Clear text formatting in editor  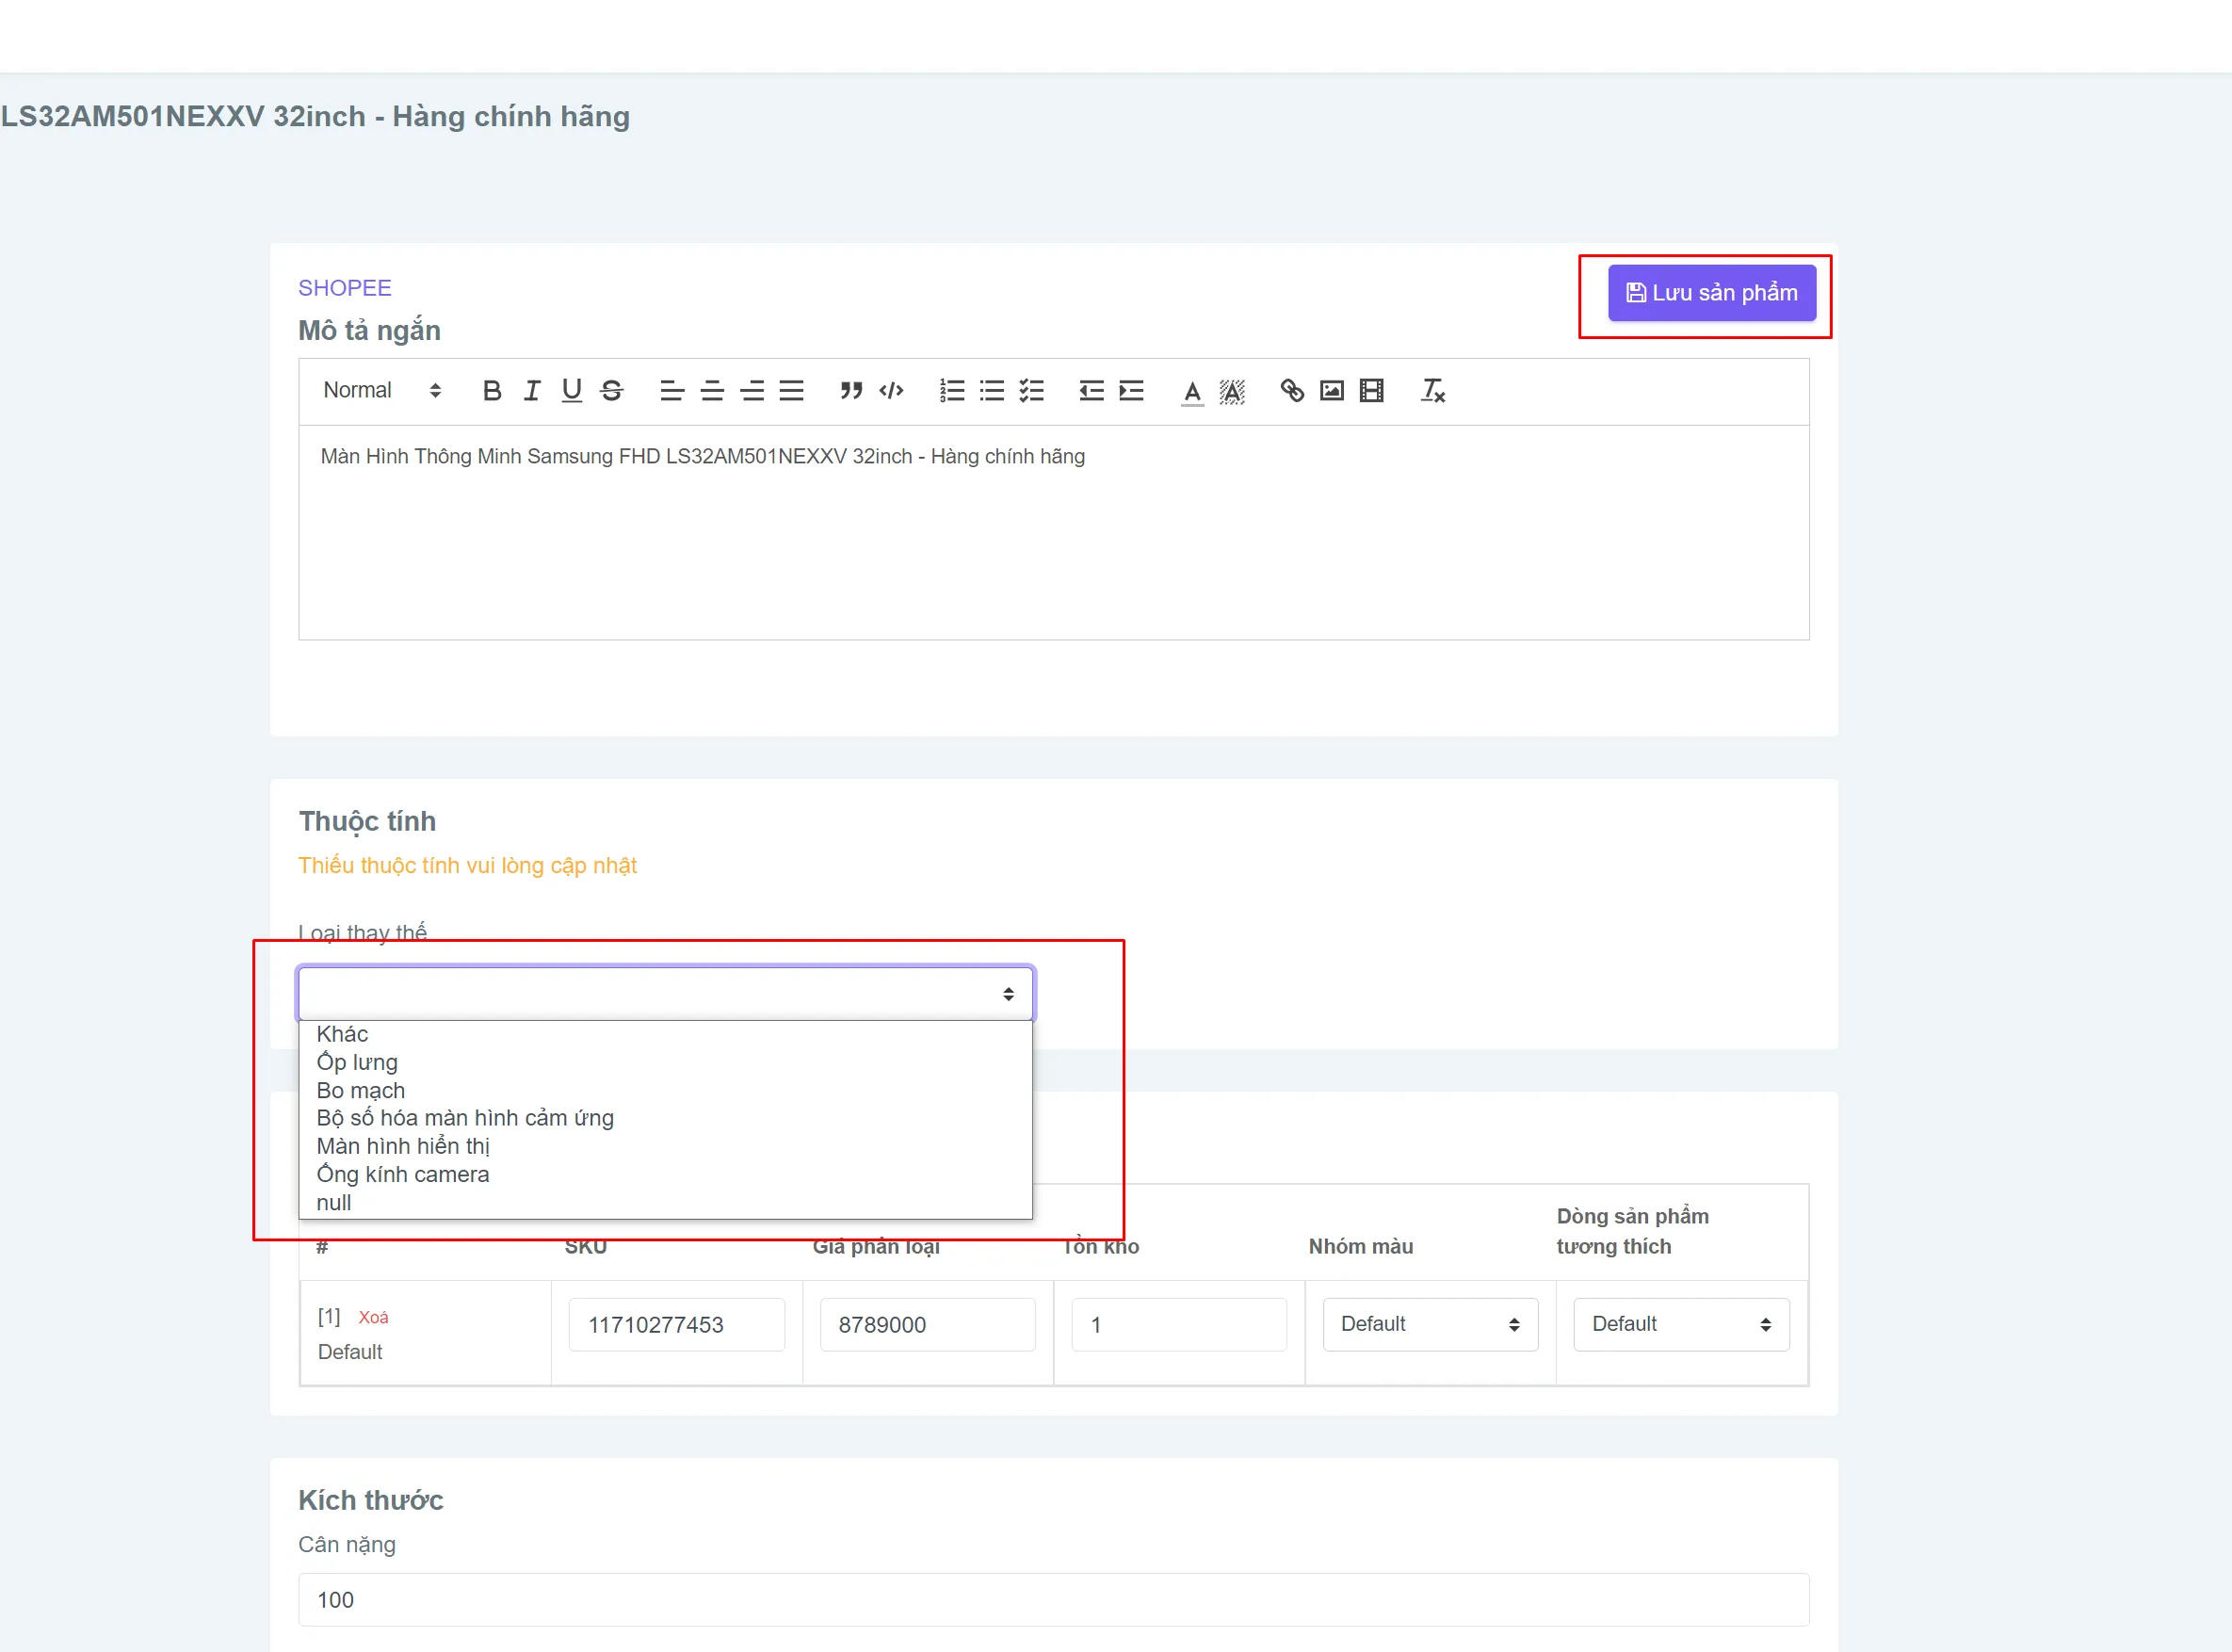coord(1433,391)
